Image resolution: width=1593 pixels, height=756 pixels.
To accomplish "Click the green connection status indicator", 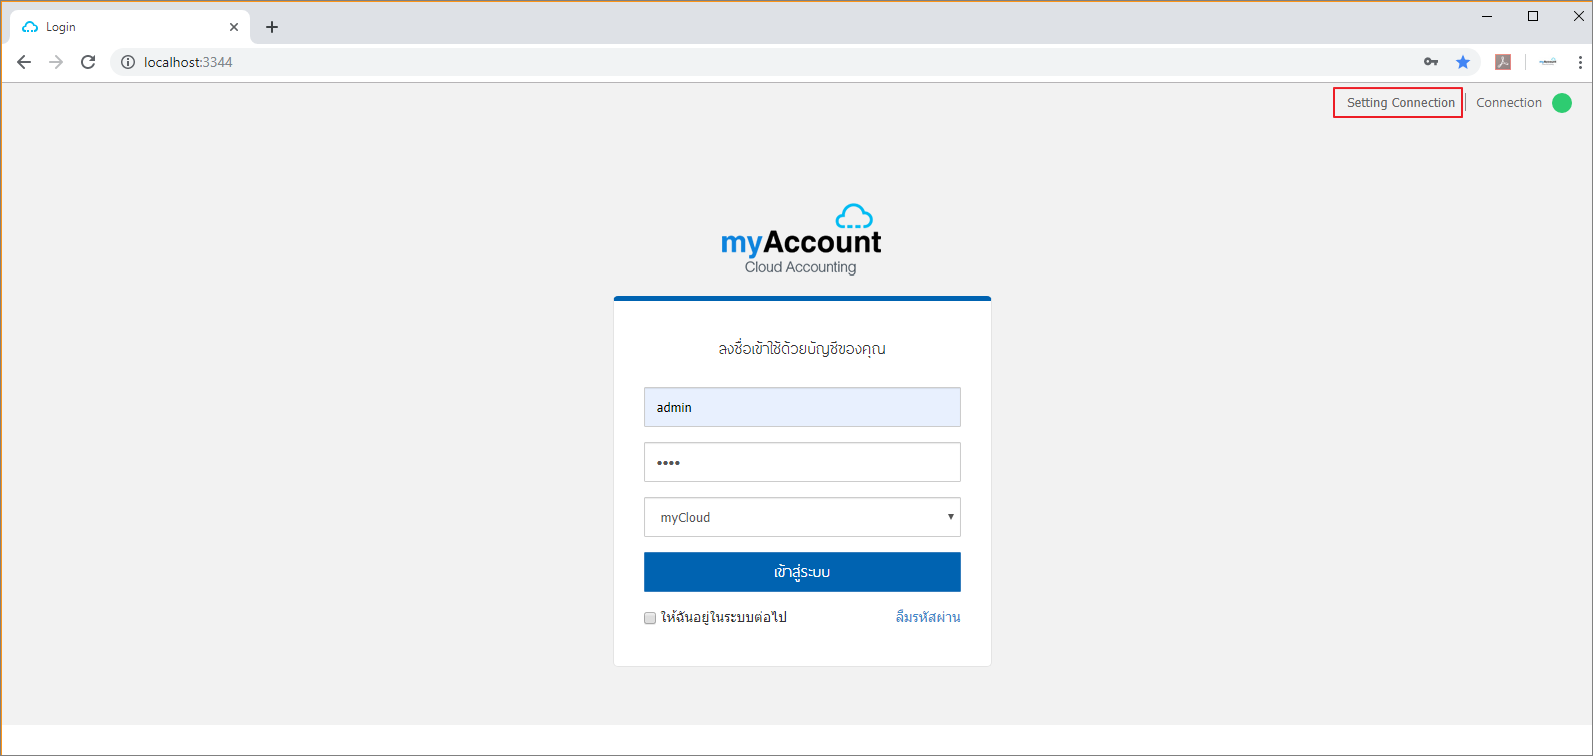I will pos(1562,103).
